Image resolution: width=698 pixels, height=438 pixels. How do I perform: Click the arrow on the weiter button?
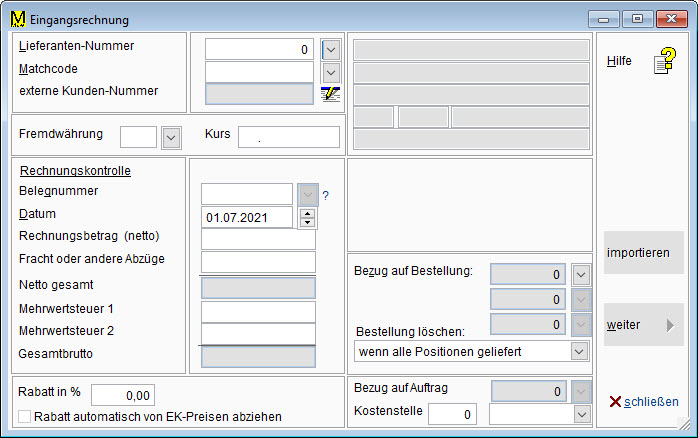pos(670,325)
